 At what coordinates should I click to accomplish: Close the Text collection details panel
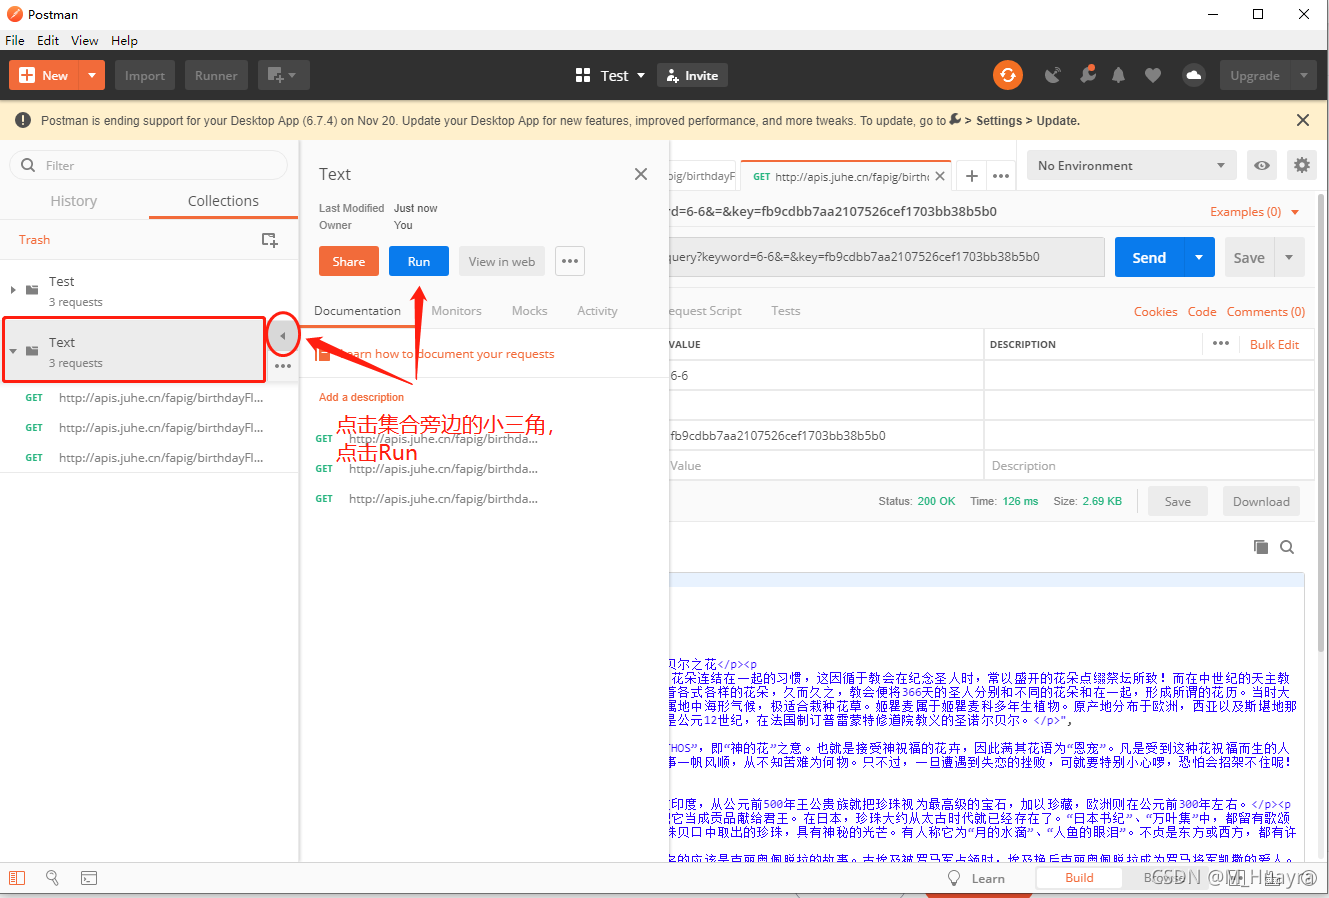click(641, 174)
